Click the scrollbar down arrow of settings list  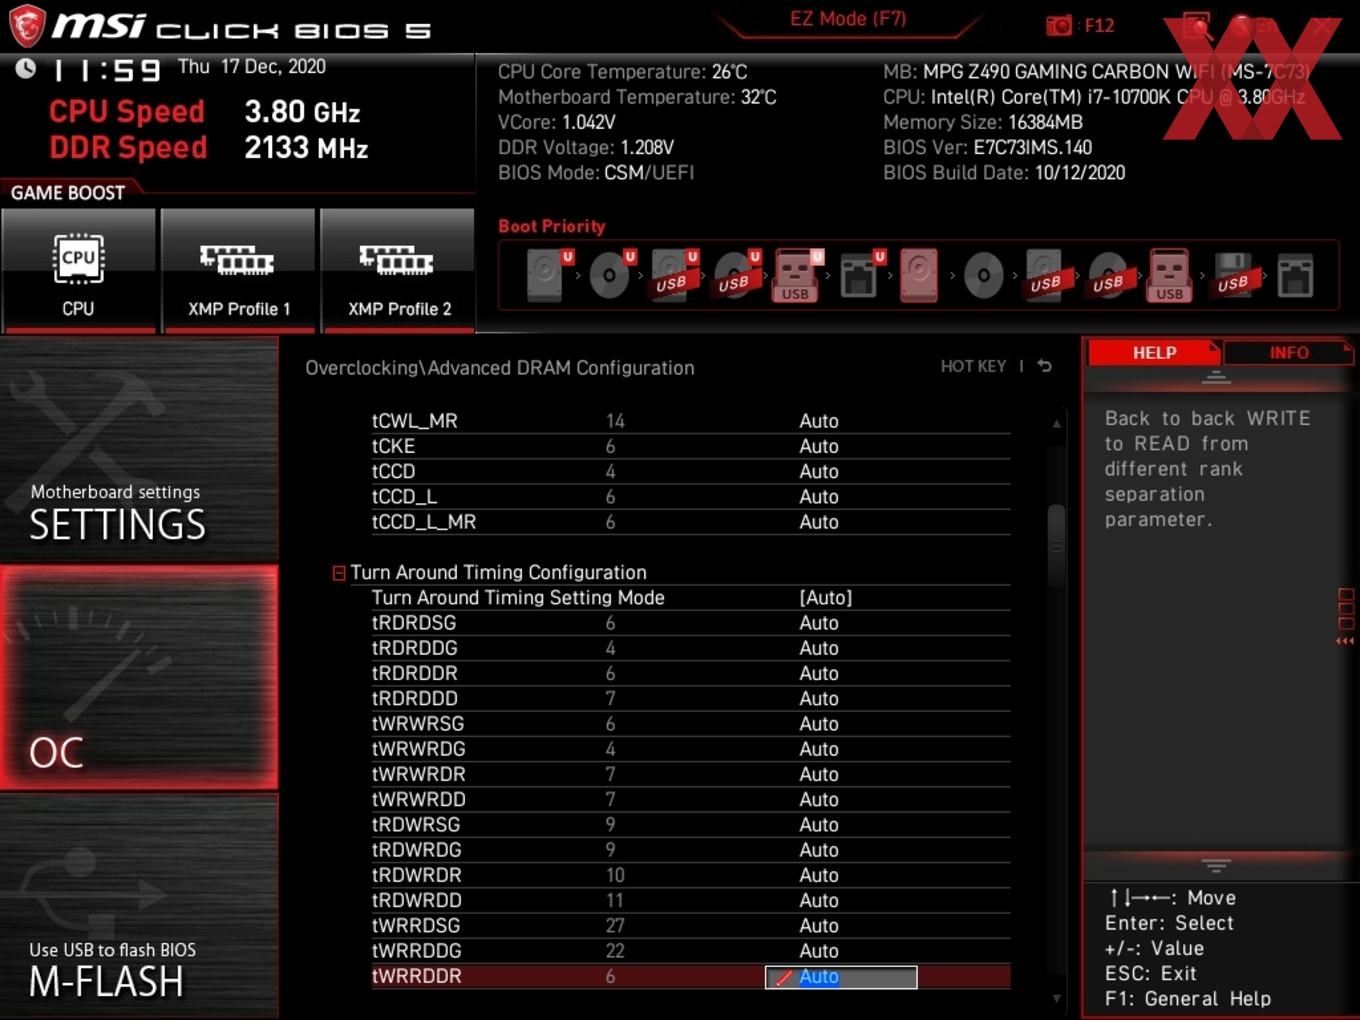pyautogui.click(x=1056, y=998)
